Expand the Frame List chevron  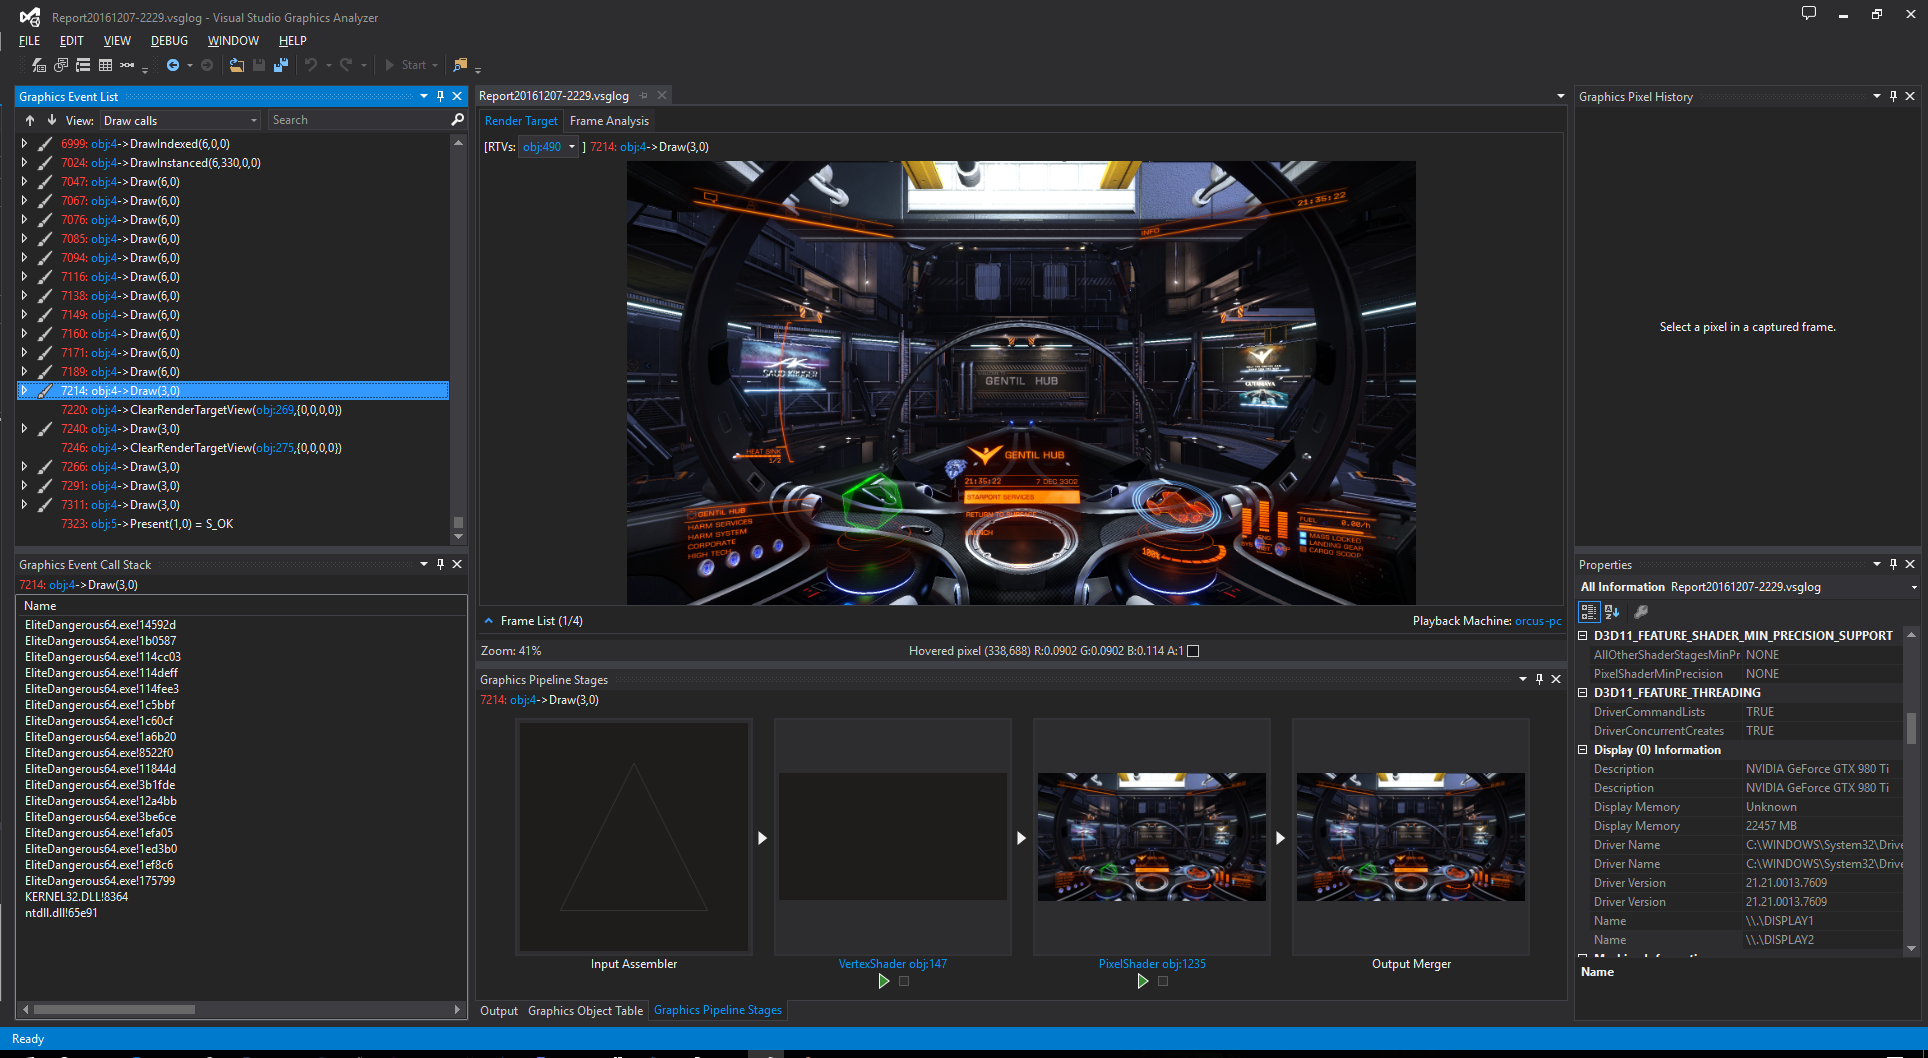489,621
